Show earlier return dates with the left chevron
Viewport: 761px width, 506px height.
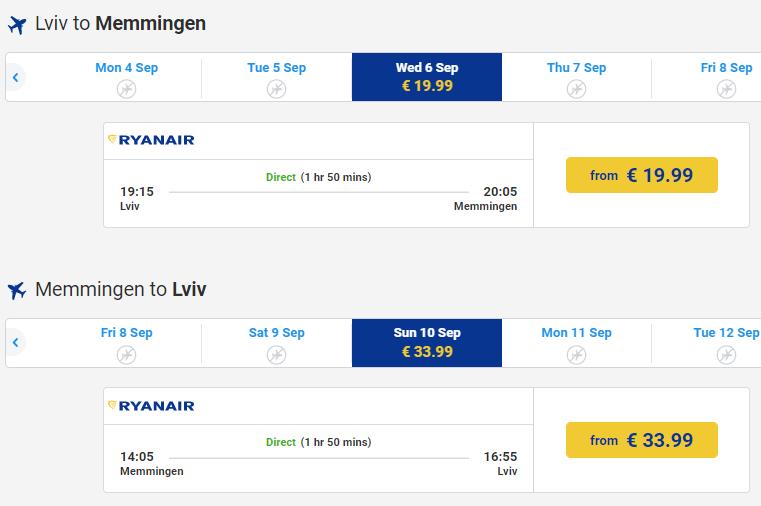pyautogui.click(x=16, y=343)
